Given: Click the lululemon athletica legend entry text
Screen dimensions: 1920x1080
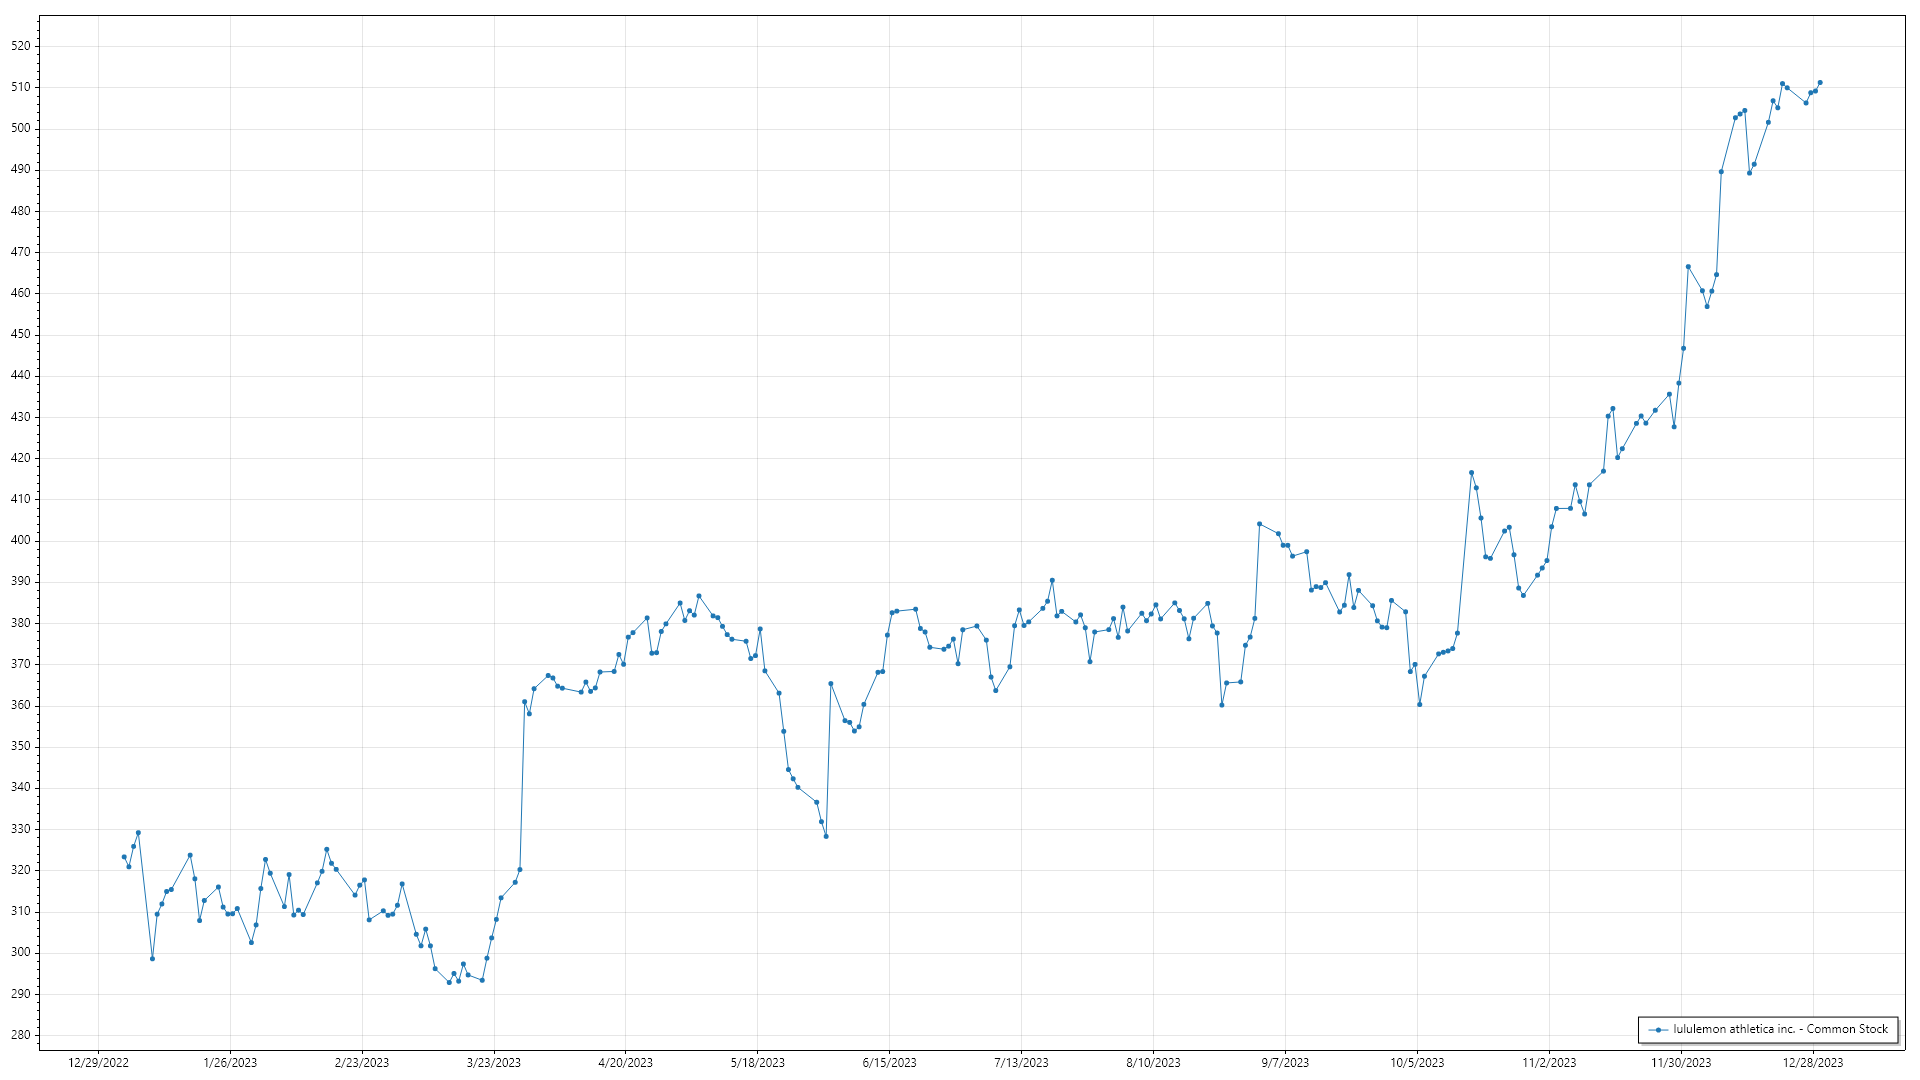Looking at the screenshot, I should point(1780,1029).
